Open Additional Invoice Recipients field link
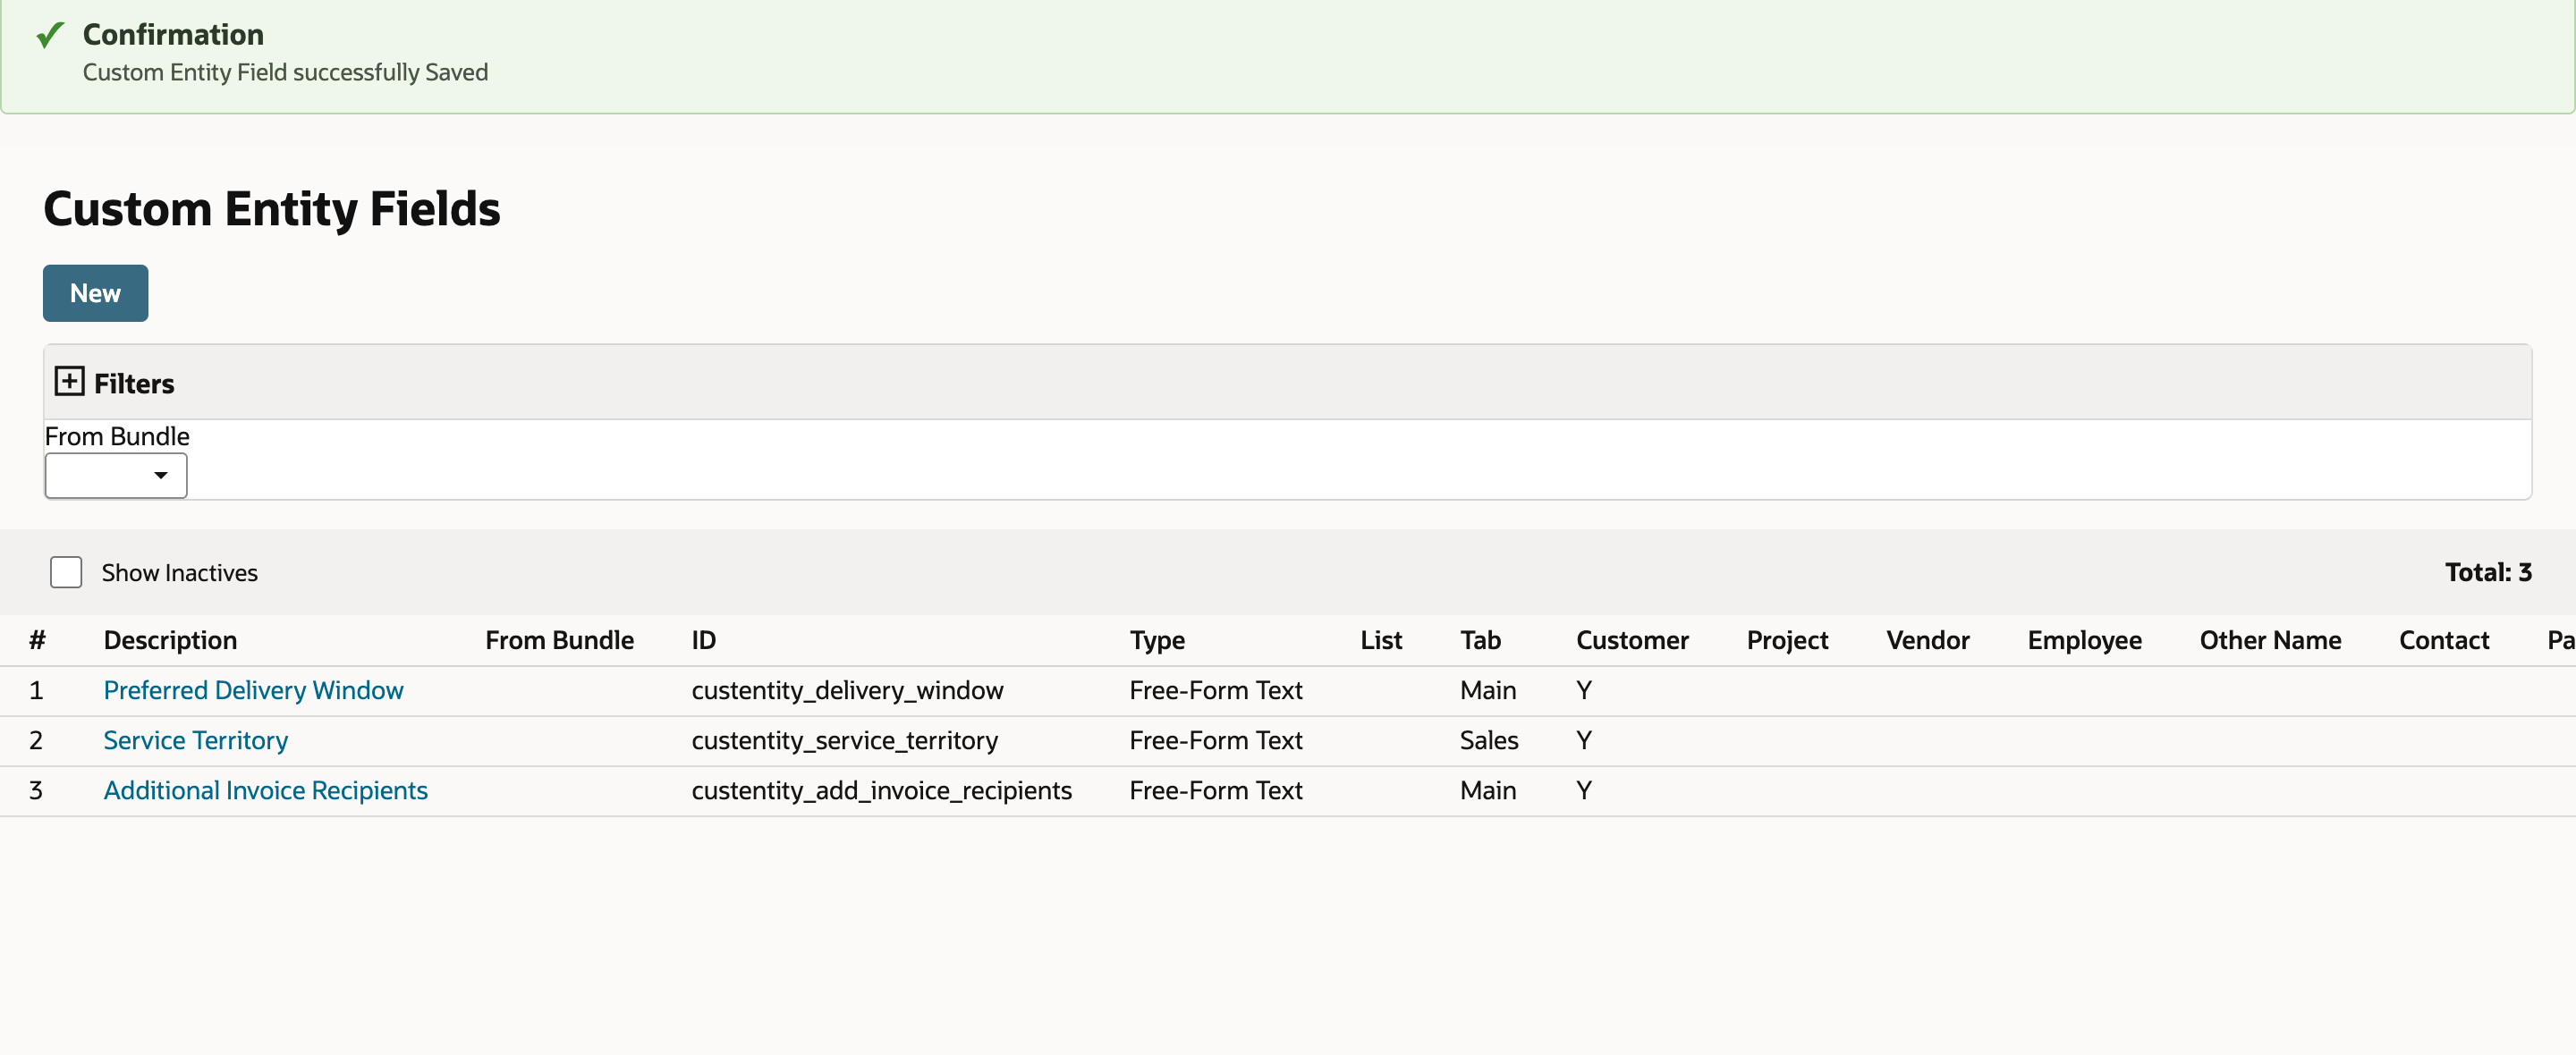Screen dimensions: 2576x1055 tap(266, 790)
